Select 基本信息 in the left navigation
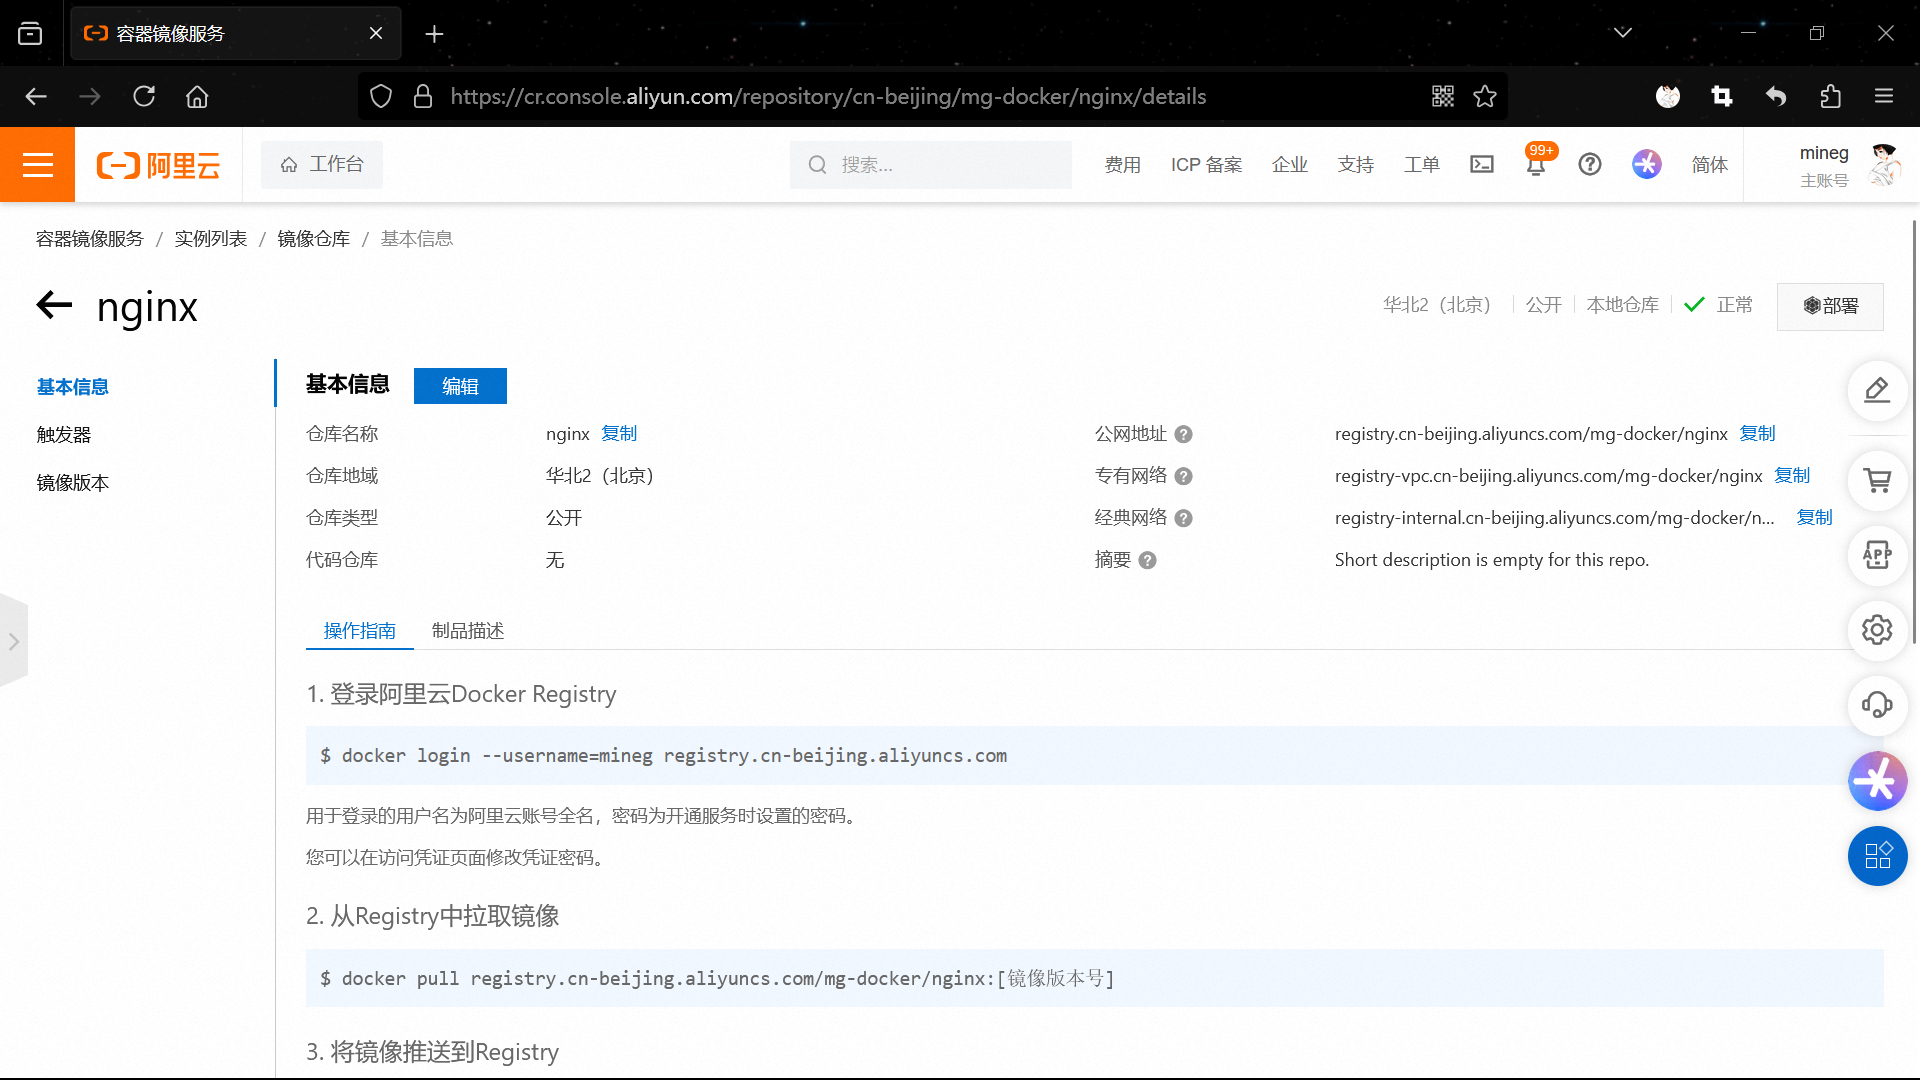1920x1080 pixels. [73, 387]
